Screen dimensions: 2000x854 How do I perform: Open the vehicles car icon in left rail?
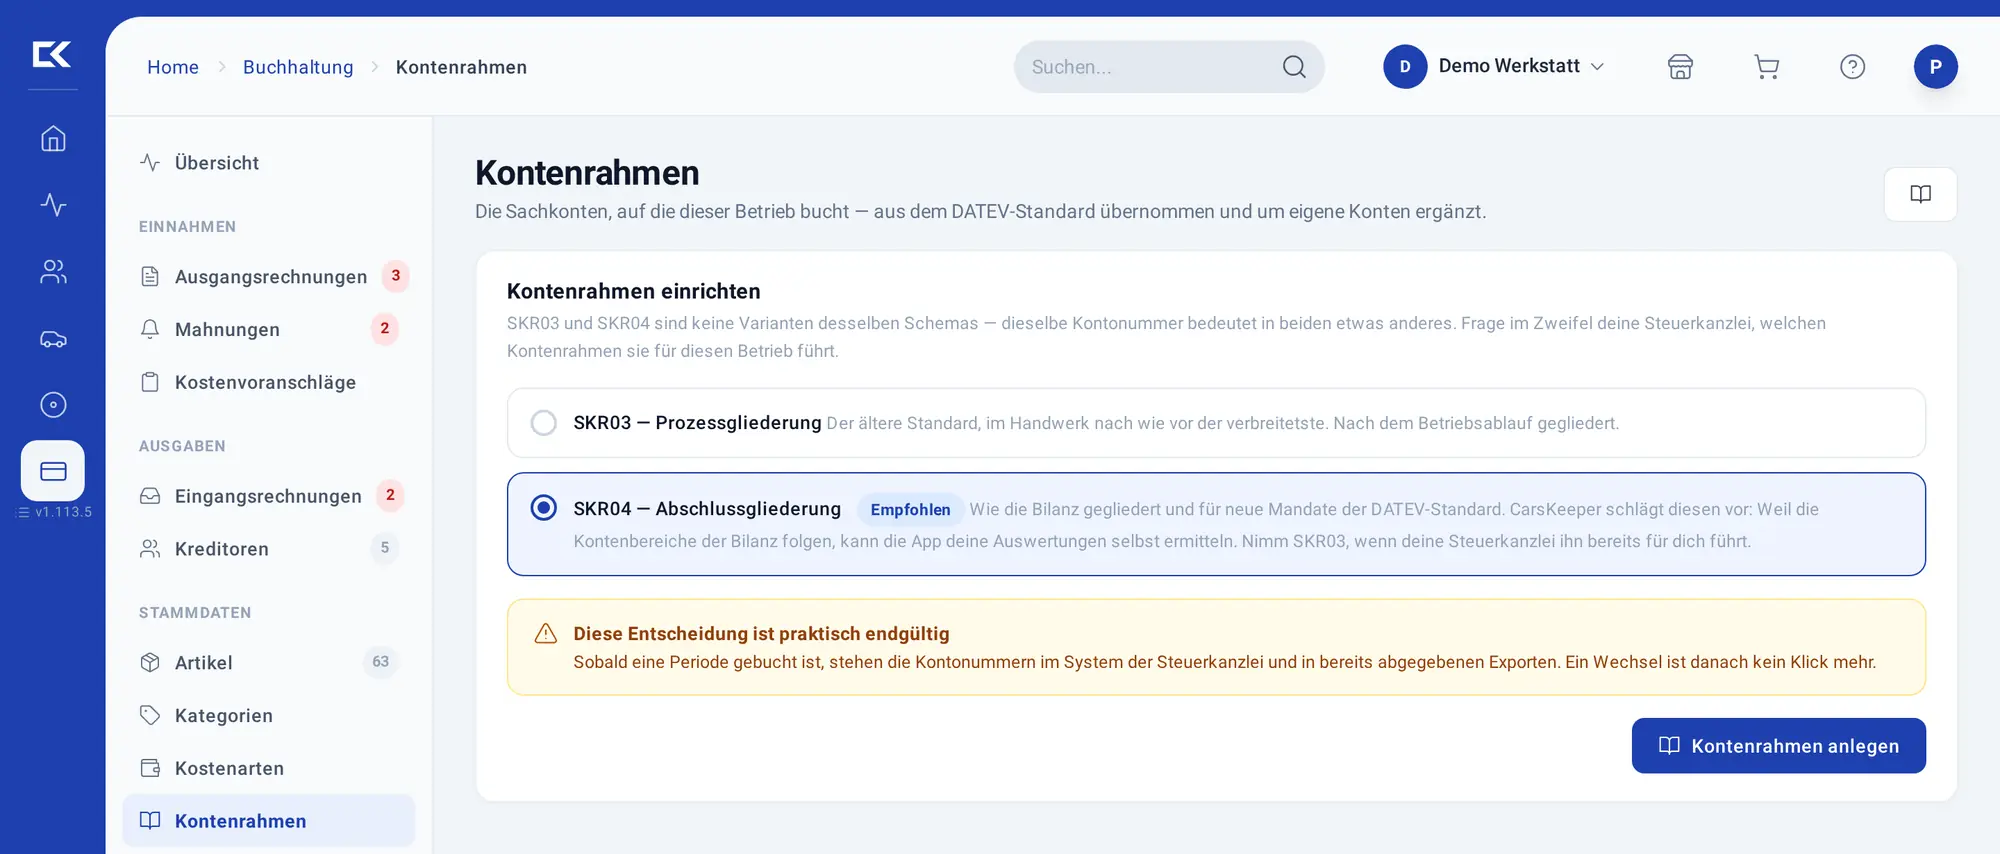click(53, 339)
